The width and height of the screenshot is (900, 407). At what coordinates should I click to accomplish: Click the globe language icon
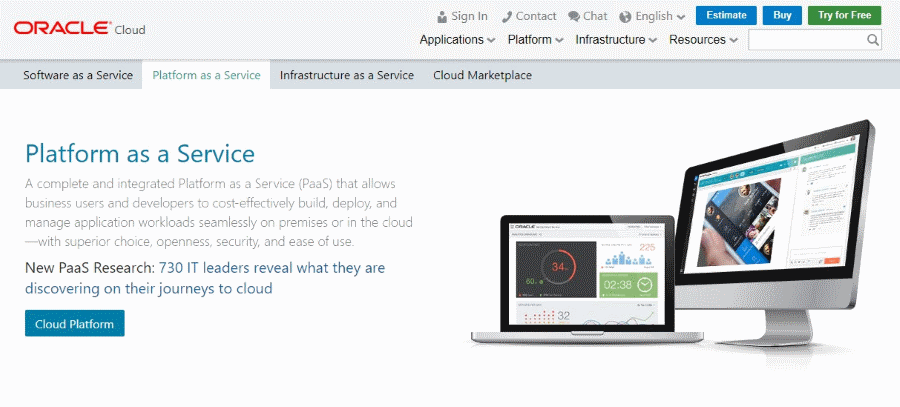[625, 17]
